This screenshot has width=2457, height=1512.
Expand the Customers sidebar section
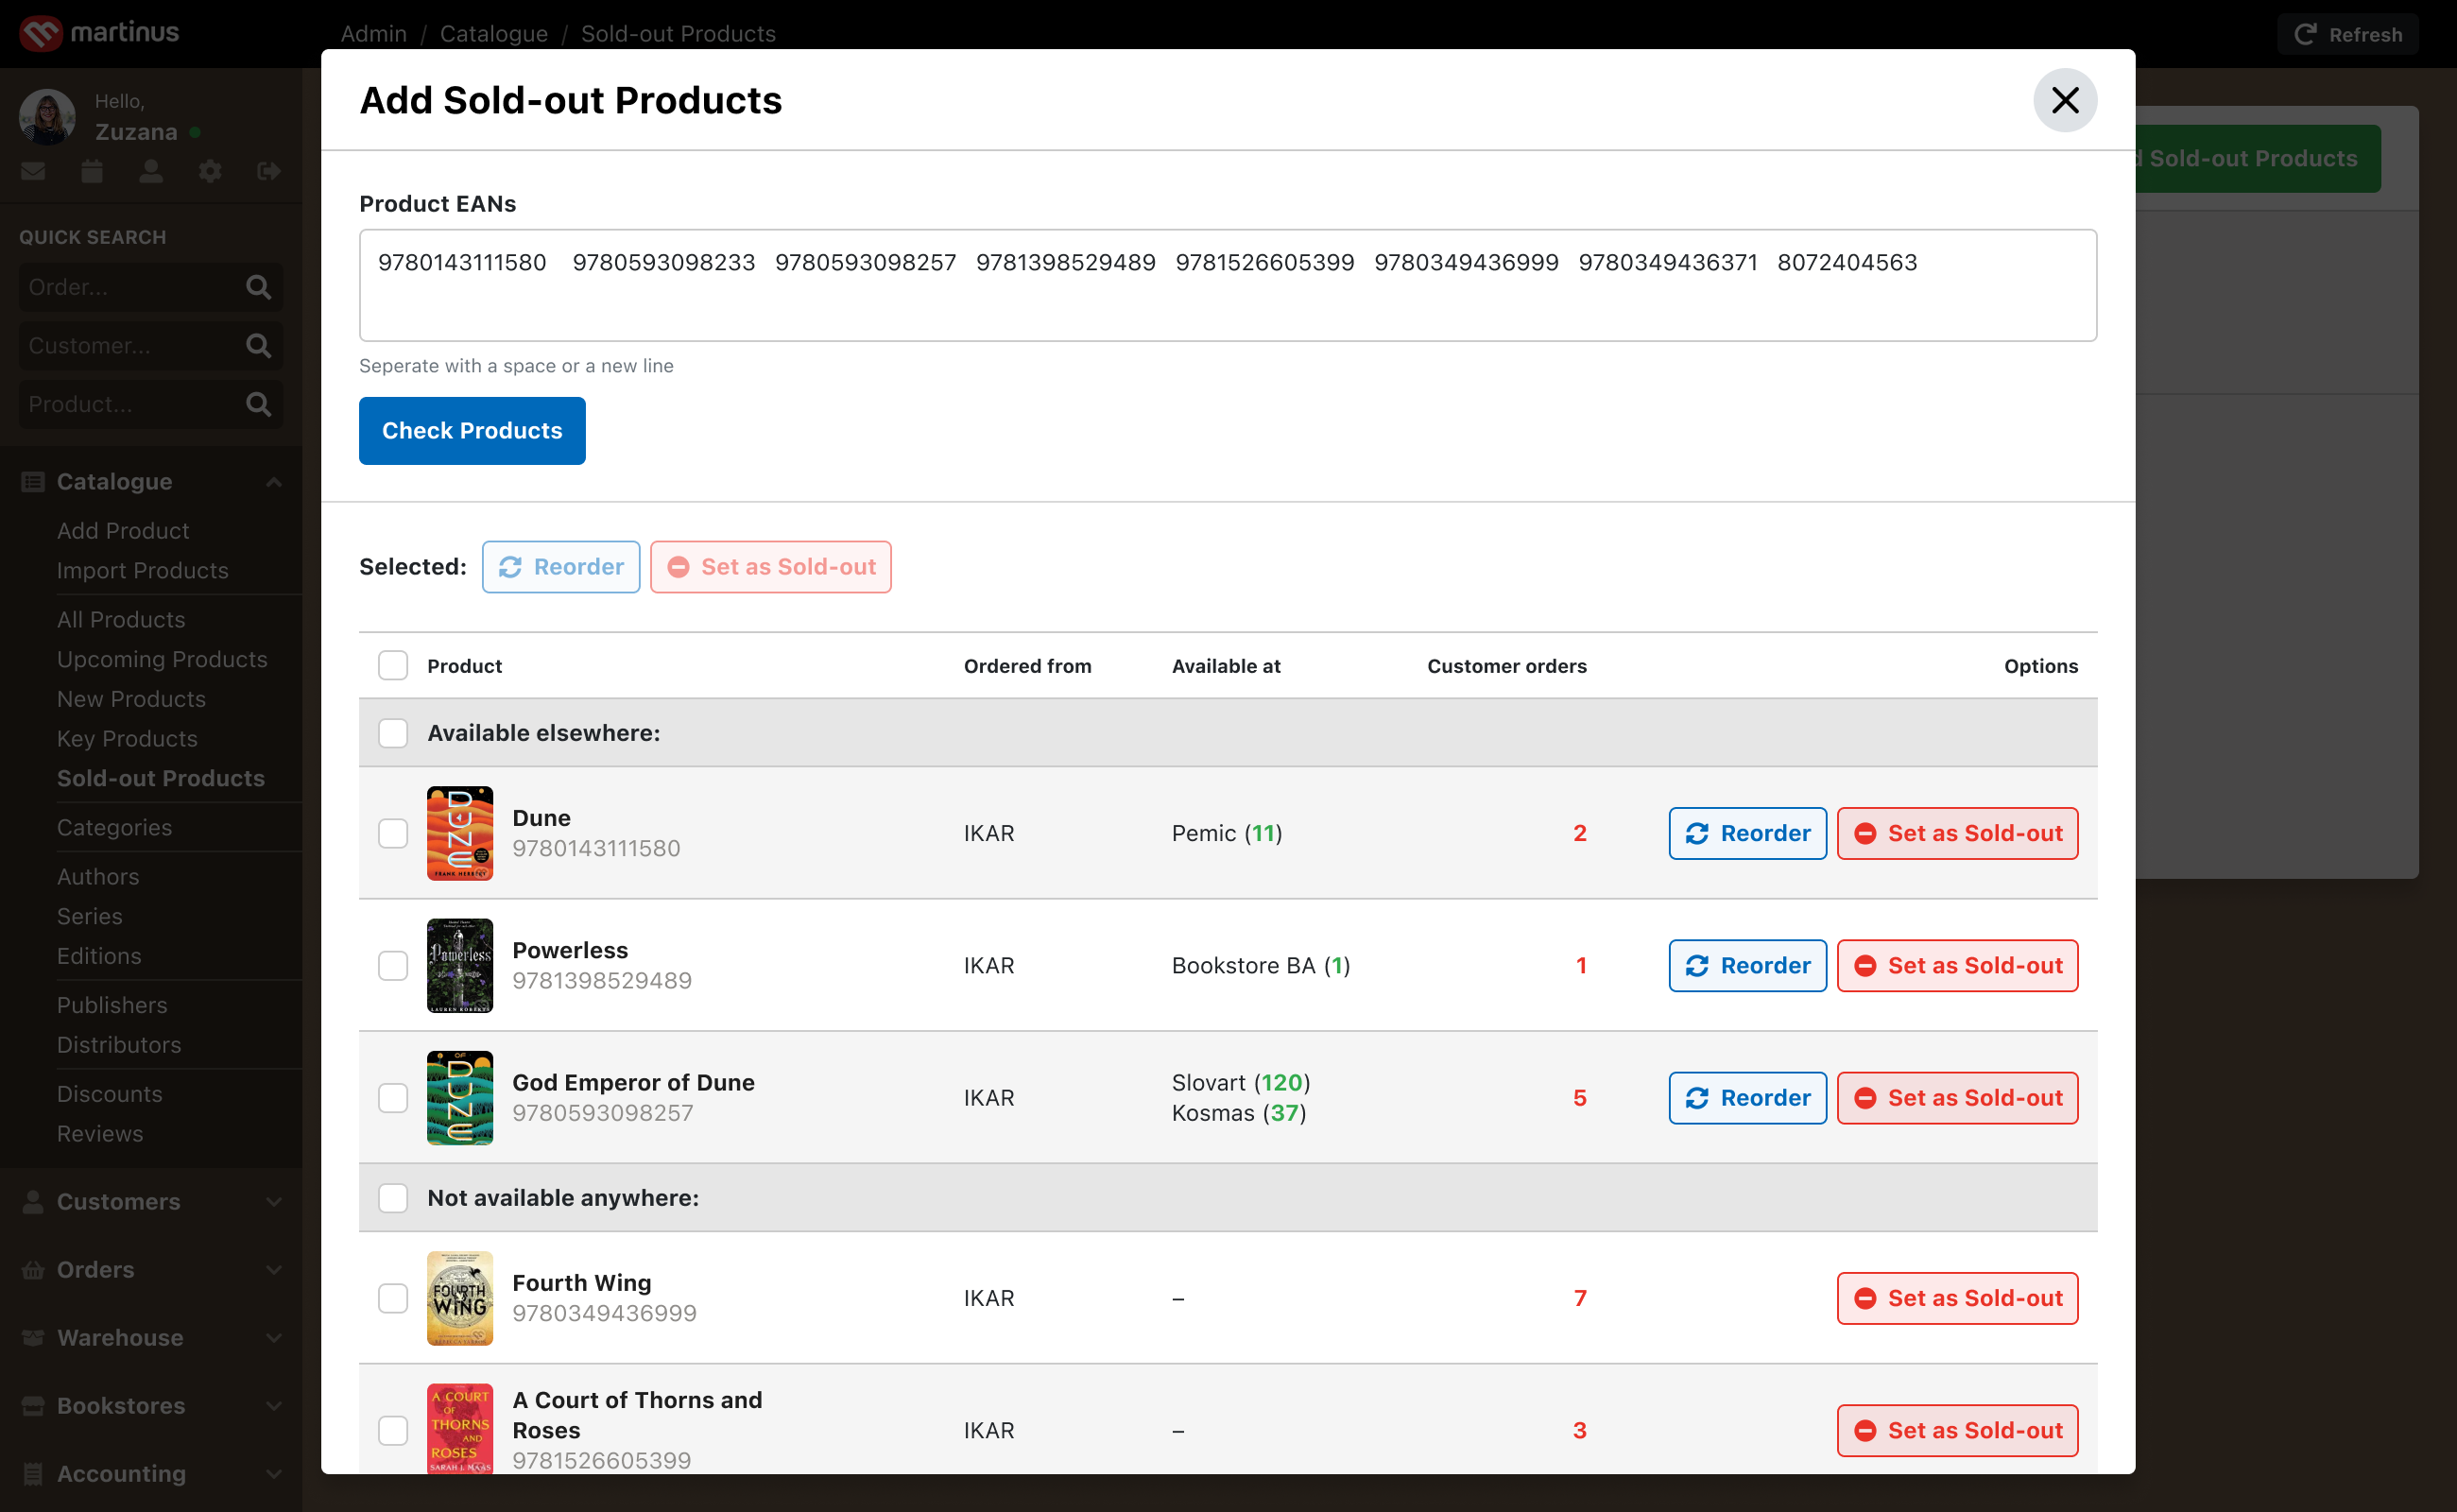(x=274, y=1201)
